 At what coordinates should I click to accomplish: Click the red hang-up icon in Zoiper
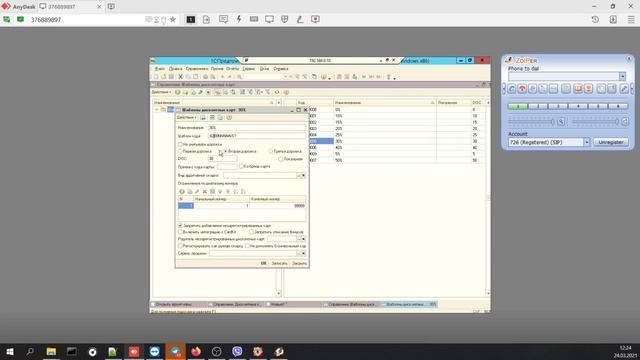click(522, 89)
